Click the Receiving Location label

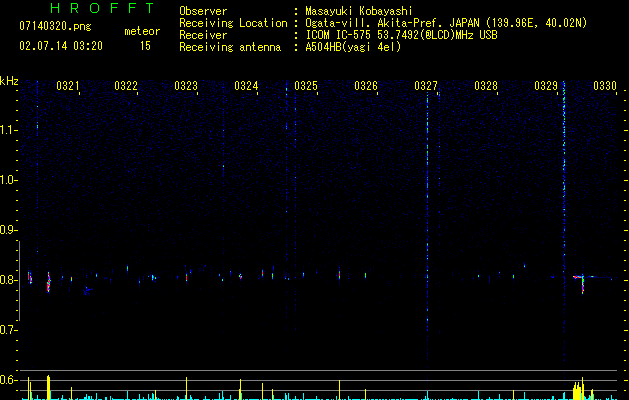233,23
